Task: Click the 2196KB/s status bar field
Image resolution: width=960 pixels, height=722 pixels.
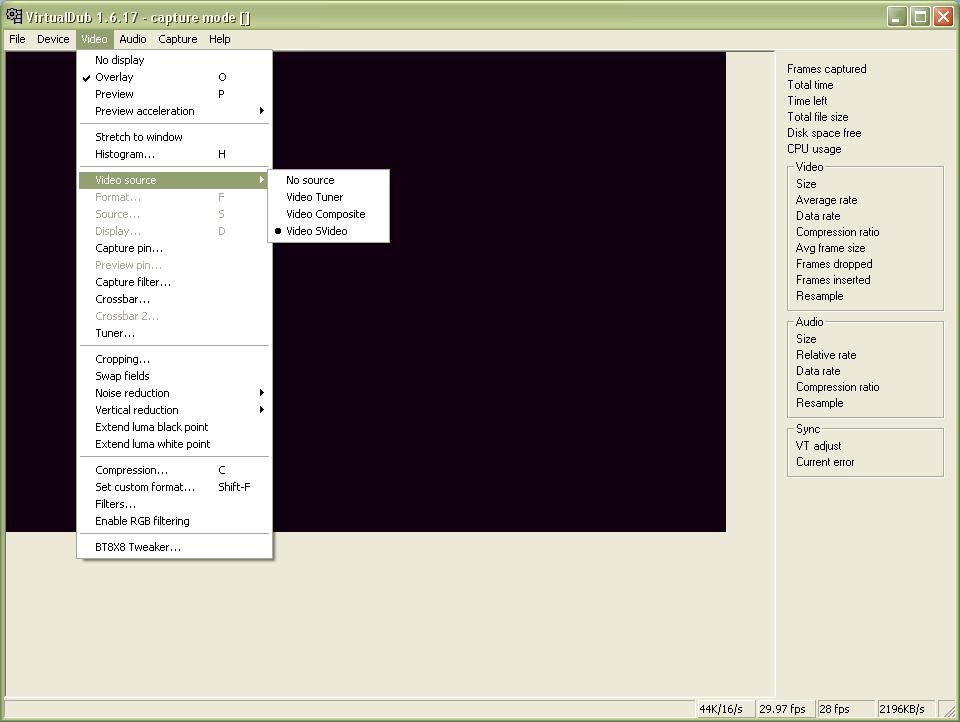Action: pos(906,709)
